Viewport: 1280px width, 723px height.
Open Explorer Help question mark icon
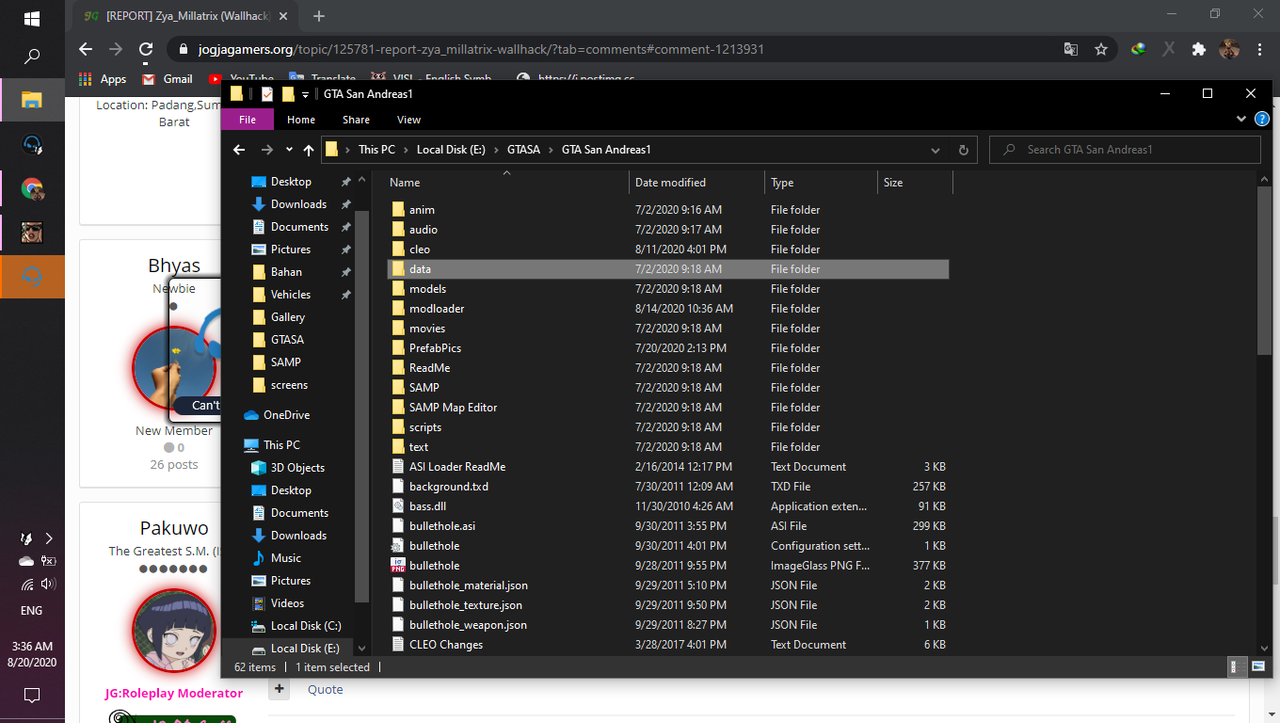tap(1262, 119)
